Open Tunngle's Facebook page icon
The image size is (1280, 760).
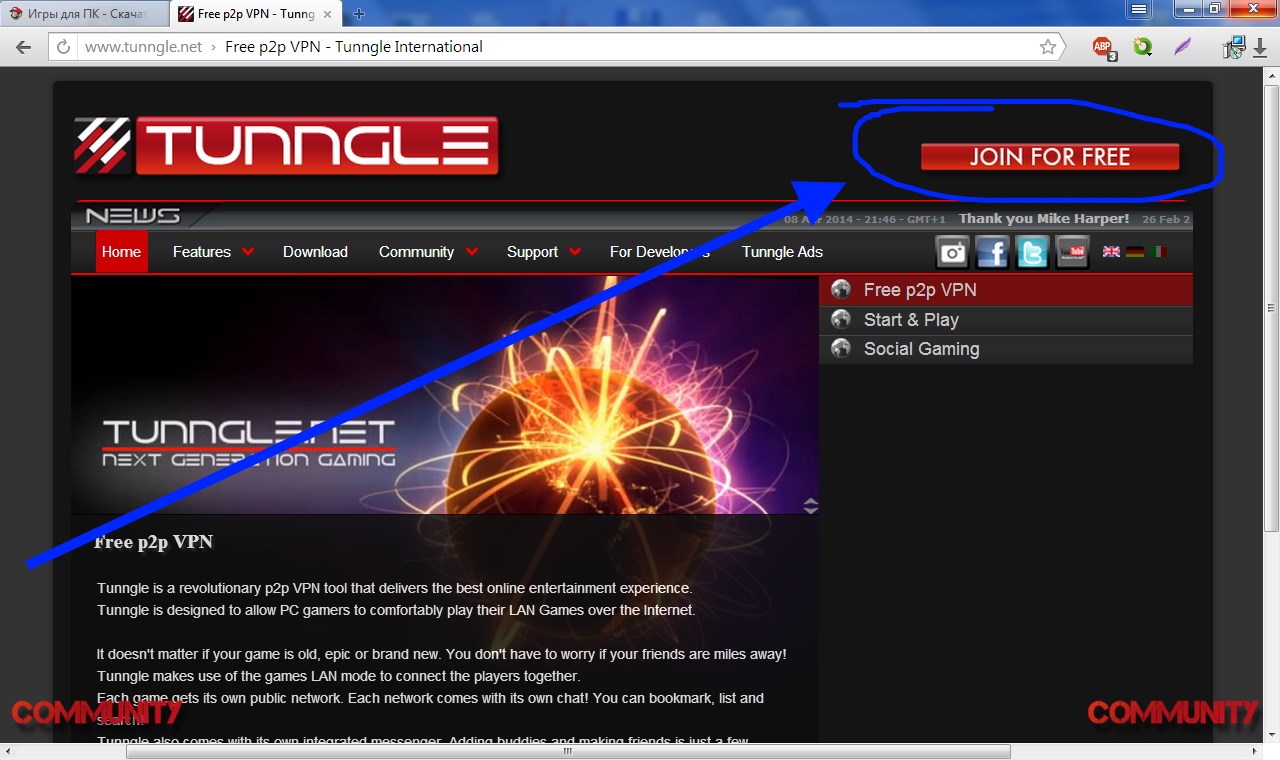pos(992,252)
